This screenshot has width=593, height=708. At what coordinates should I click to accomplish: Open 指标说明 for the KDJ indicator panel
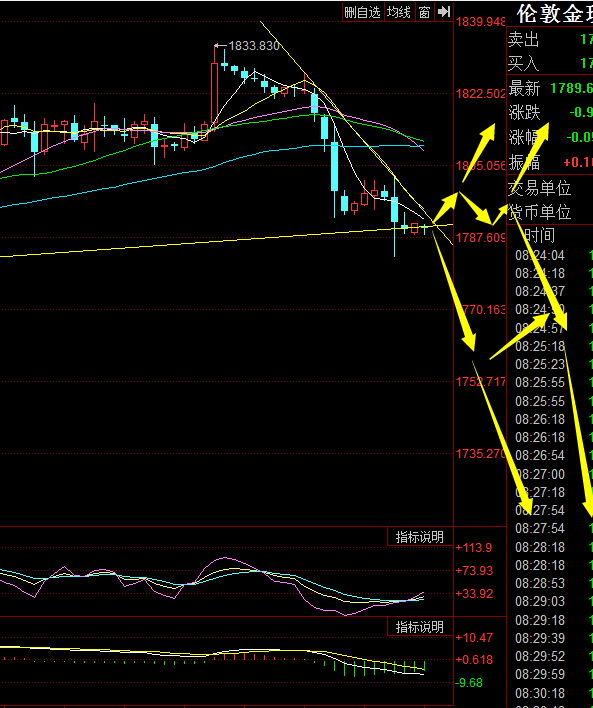(x=420, y=537)
